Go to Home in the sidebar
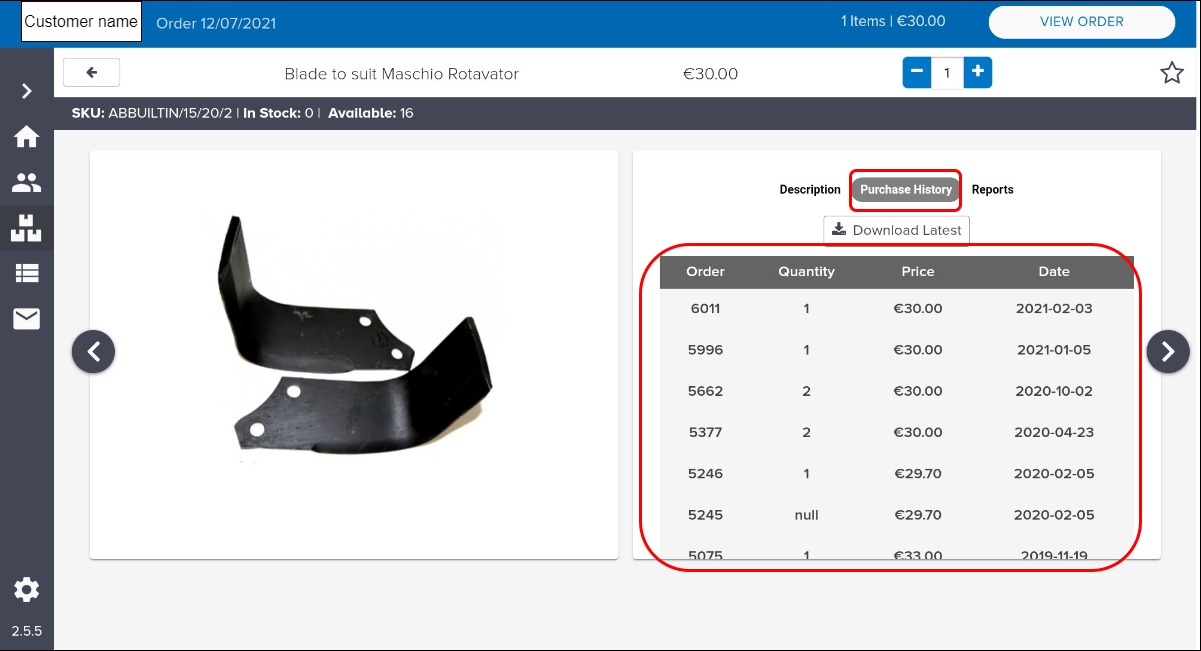Image resolution: width=1201 pixels, height=651 pixels. 27,137
